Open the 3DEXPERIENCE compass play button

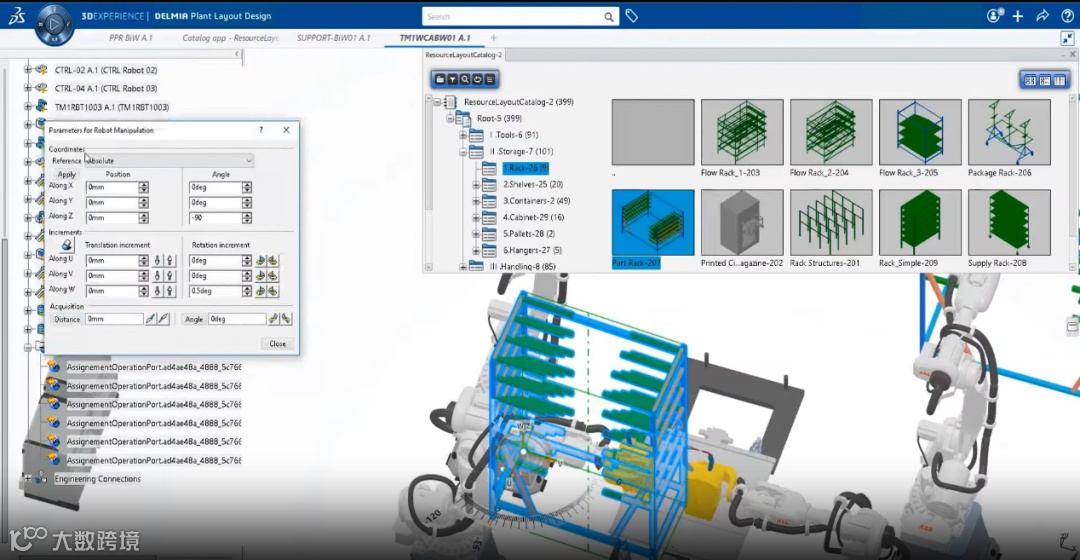[x=54, y=23]
